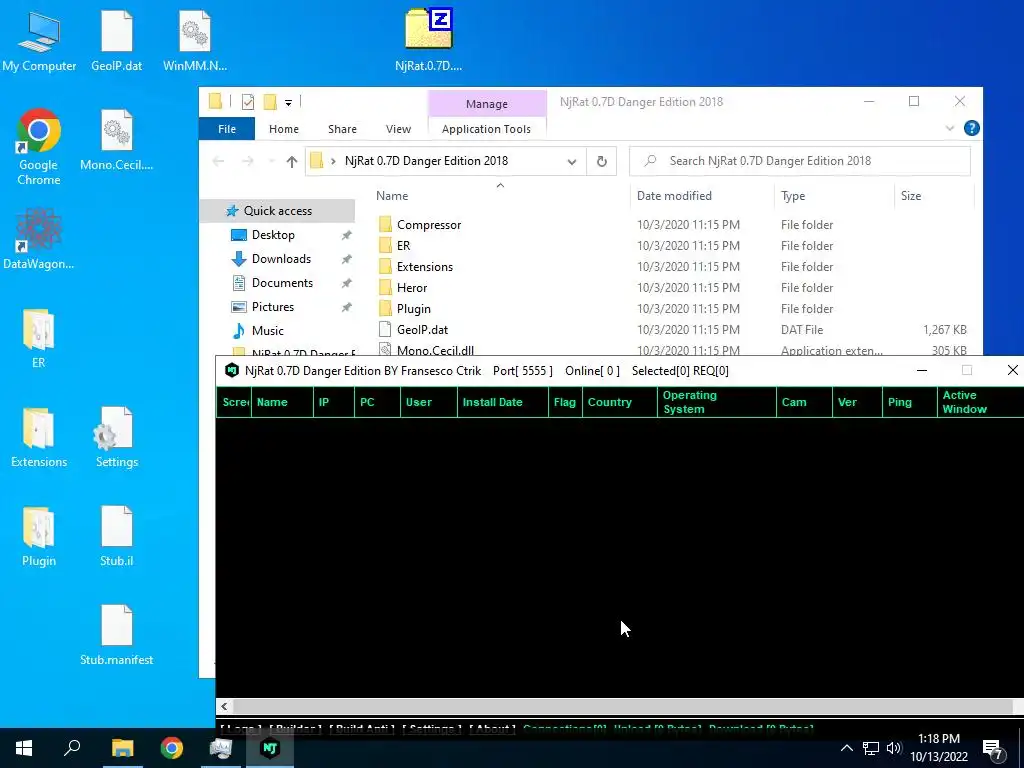Click the Install Date column header

coord(503,402)
